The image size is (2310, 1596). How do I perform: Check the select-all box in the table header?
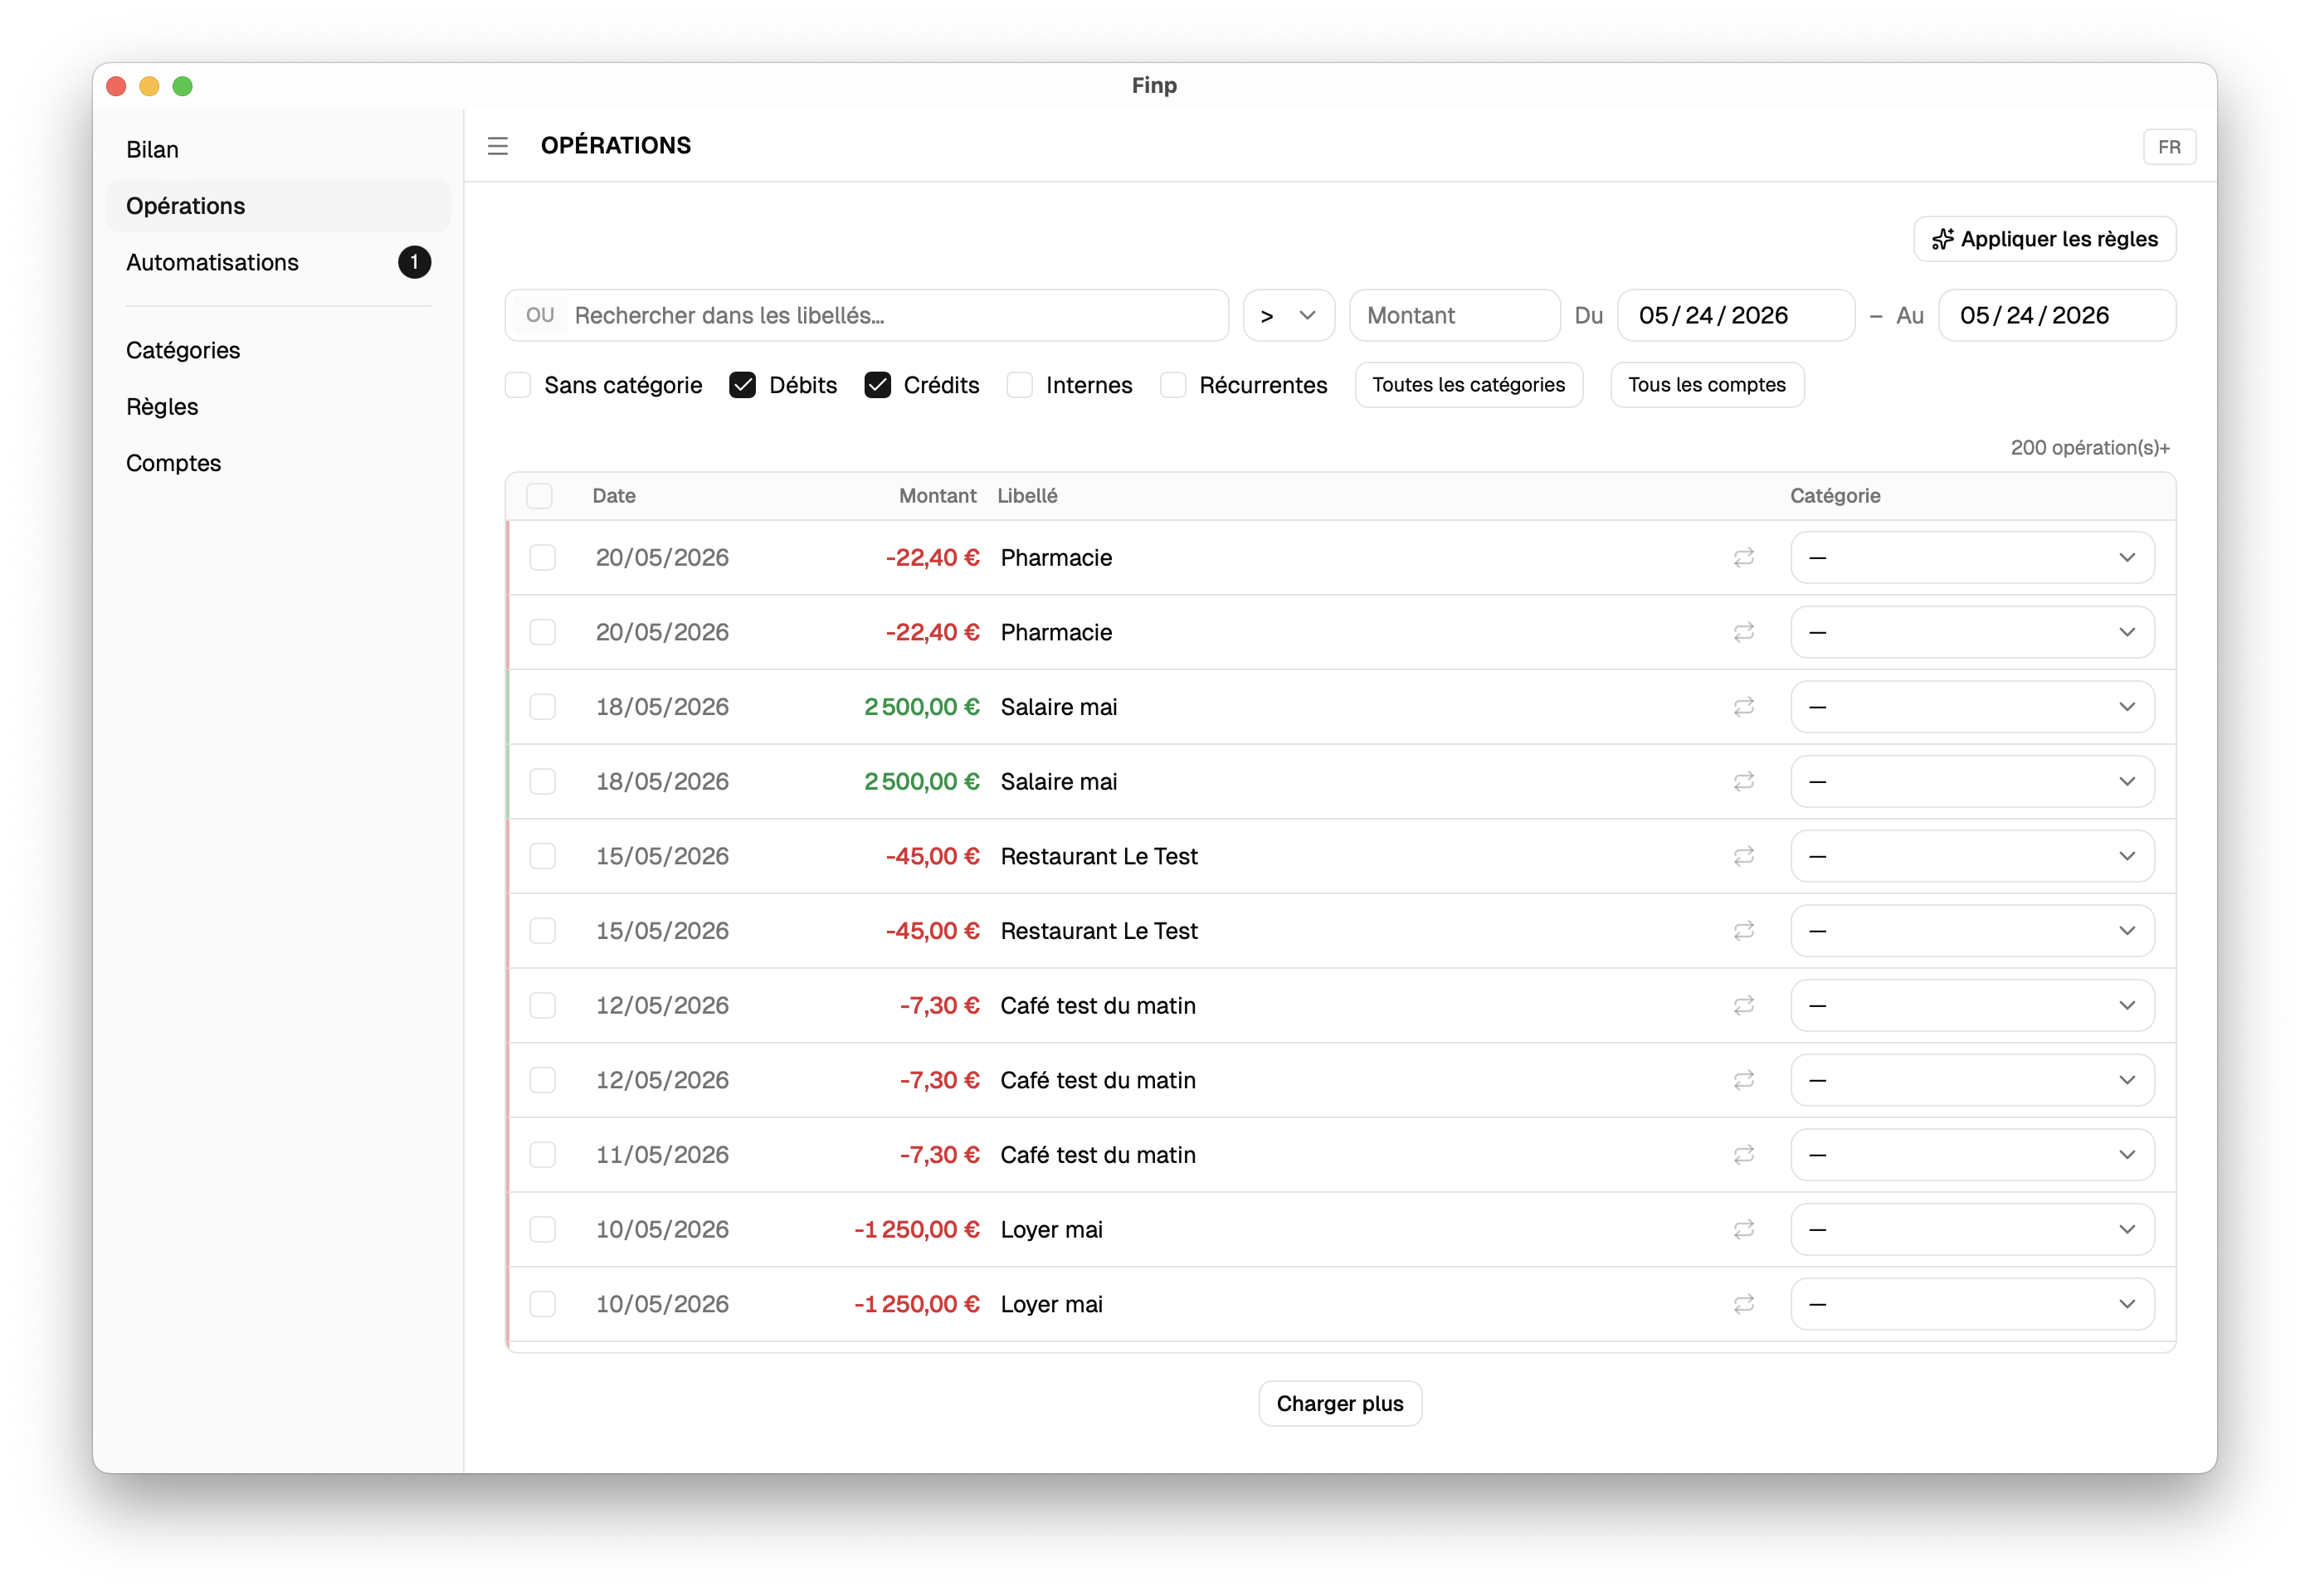click(x=540, y=496)
